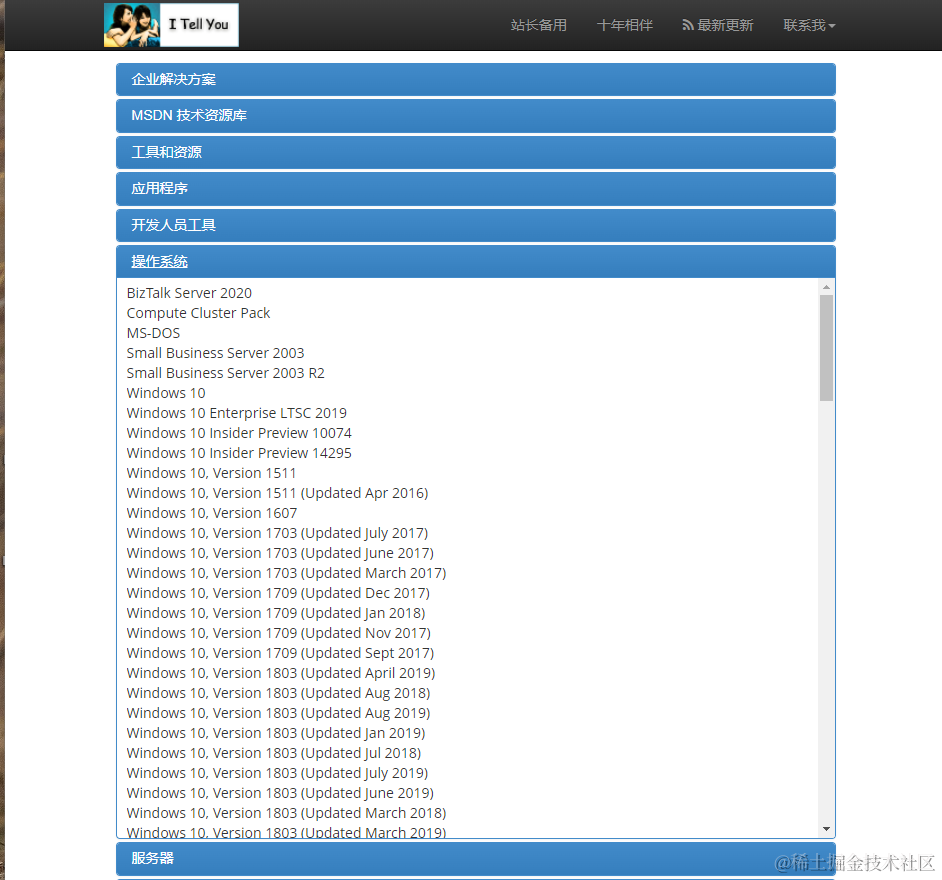Select Version 1709 (Updated Sept 2017)

point(281,653)
